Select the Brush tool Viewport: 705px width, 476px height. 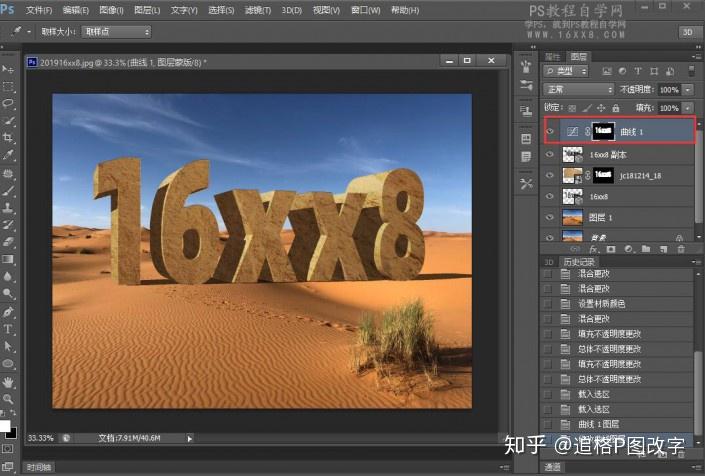[8, 191]
